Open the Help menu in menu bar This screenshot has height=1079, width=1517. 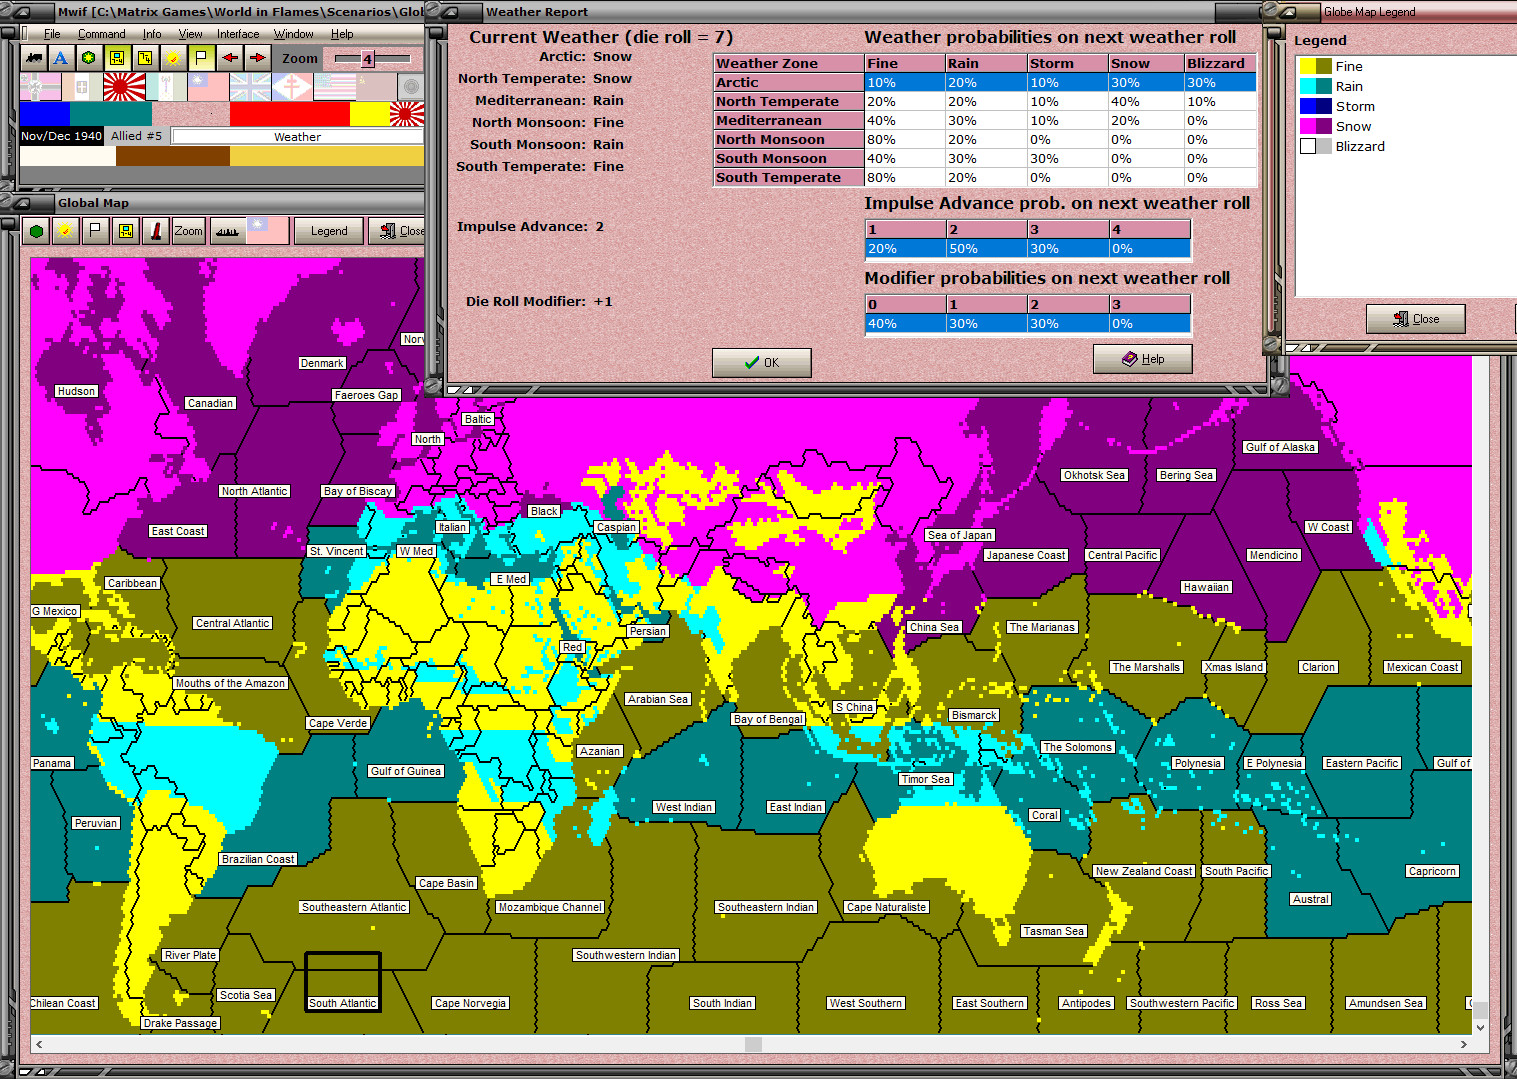(342, 34)
